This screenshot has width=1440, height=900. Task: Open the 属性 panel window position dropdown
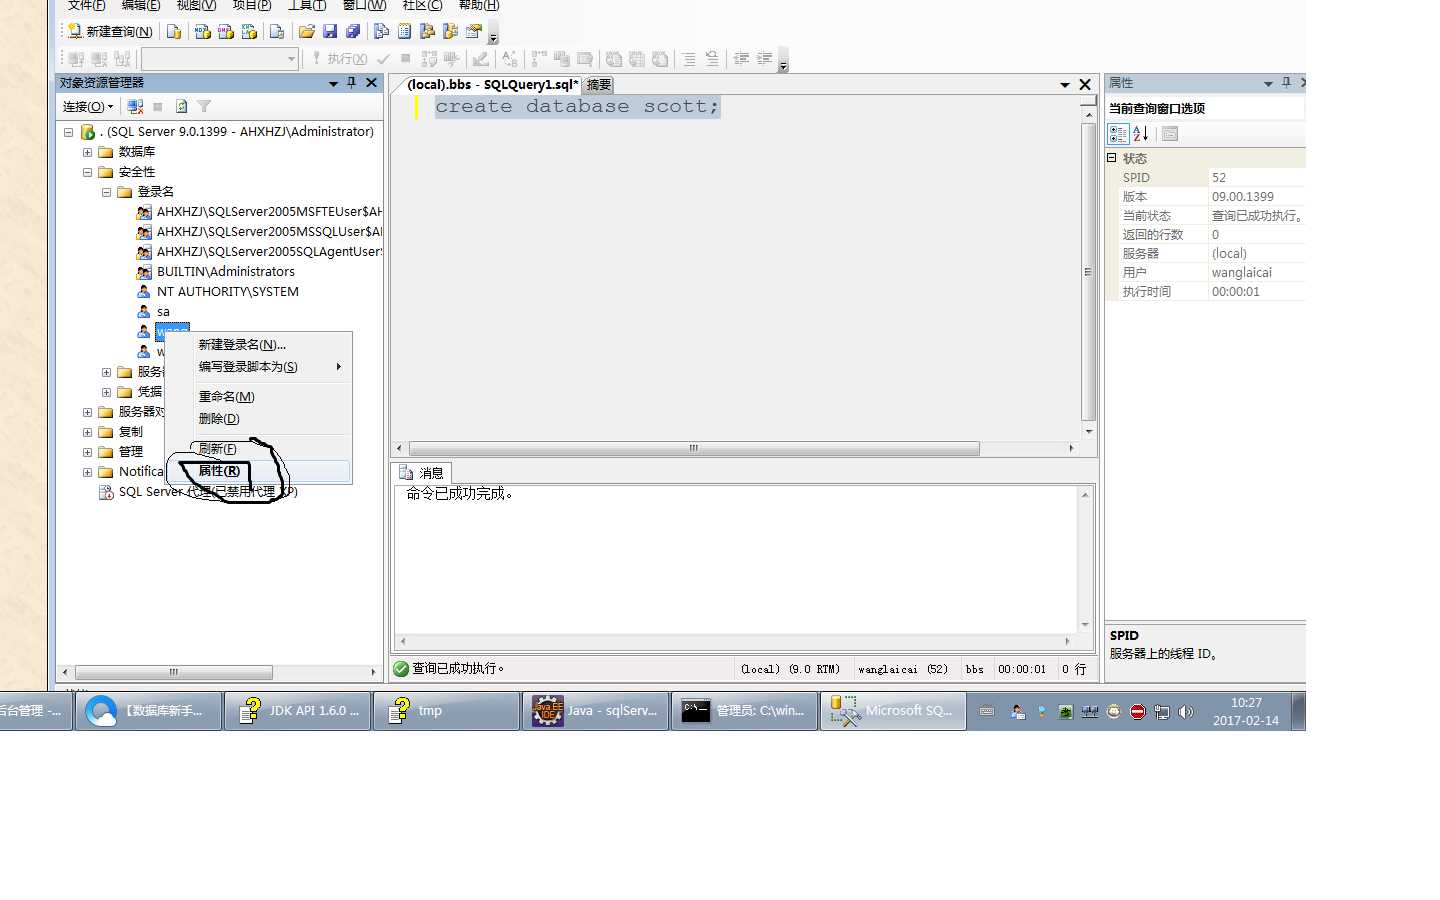(x=1268, y=84)
